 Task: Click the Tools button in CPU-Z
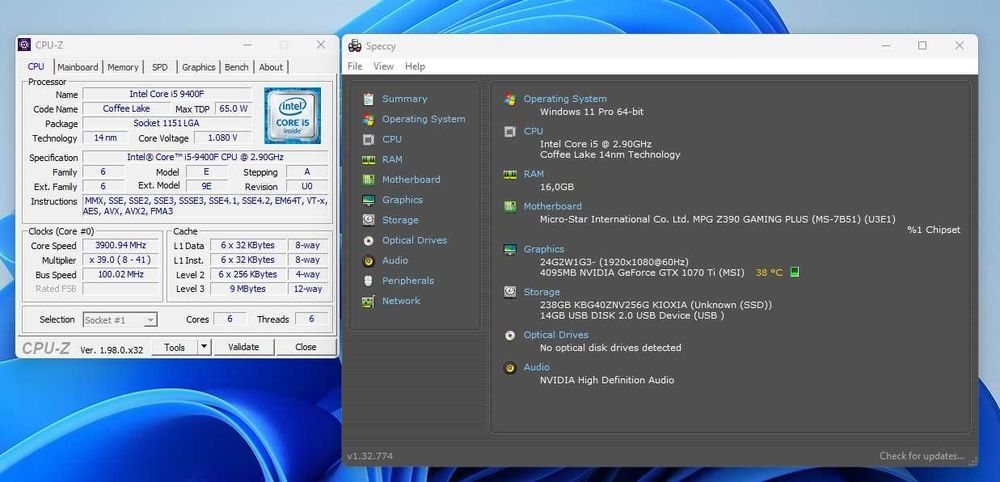174,347
